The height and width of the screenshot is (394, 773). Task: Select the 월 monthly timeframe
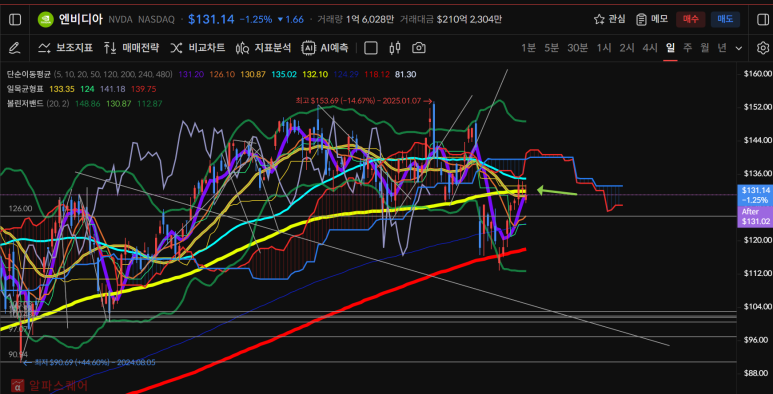tap(704, 48)
